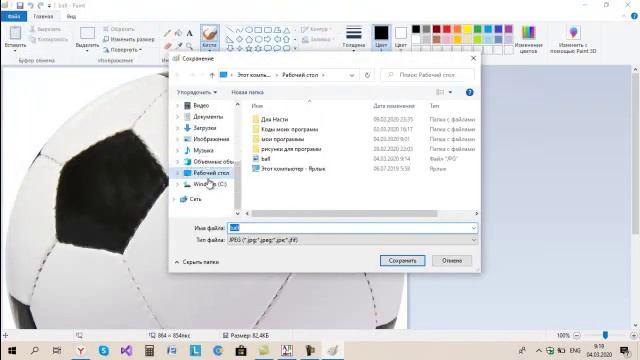Open the address bar history dropdown
The width and height of the screenshot is (640, 360).
click(x=351, y=75)
